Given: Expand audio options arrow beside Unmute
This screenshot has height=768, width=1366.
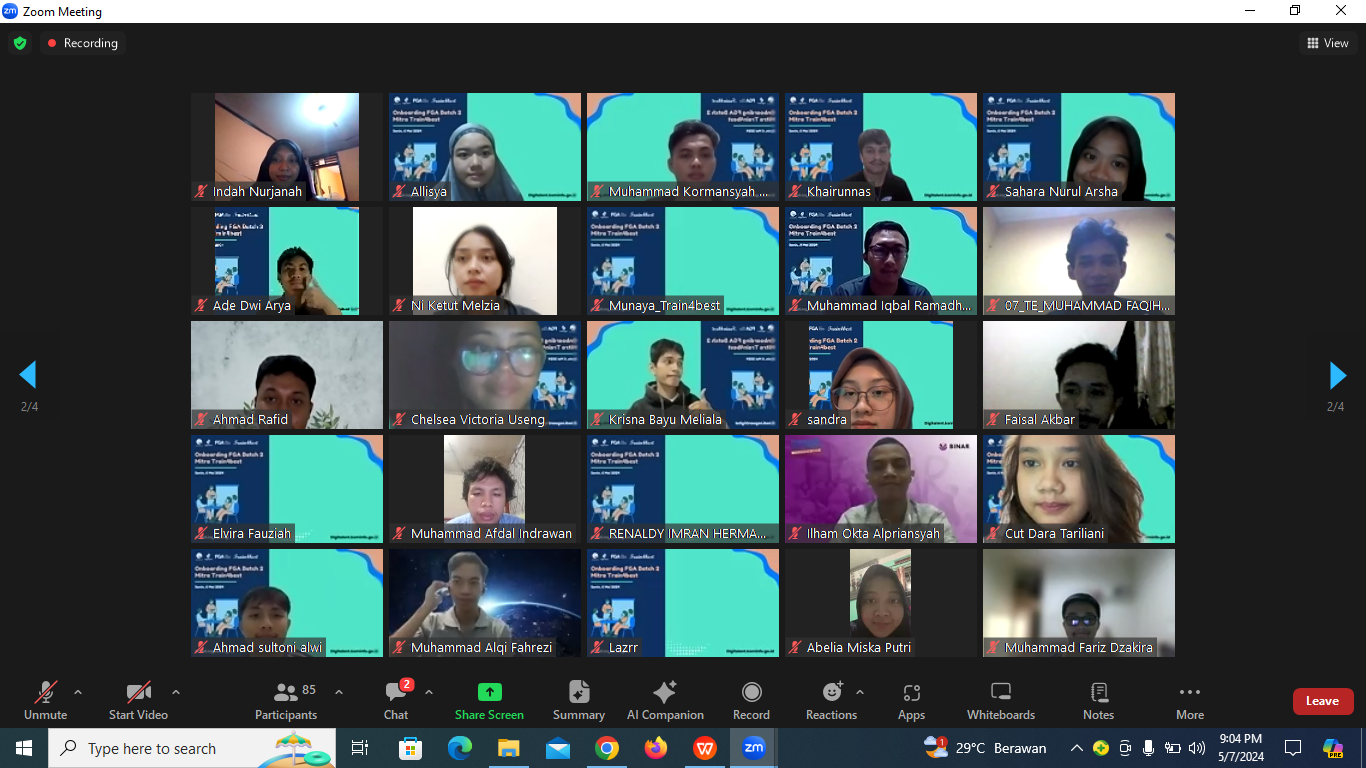Looking at the screenshot, I should 78,692.
